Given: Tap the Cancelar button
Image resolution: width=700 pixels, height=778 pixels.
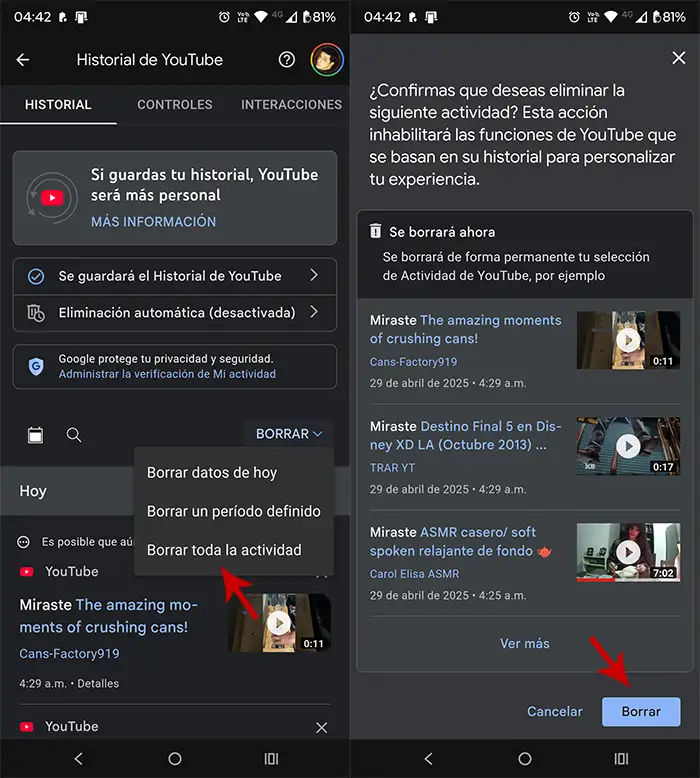Looking at the screenshot, I should [x=555, y=712].
